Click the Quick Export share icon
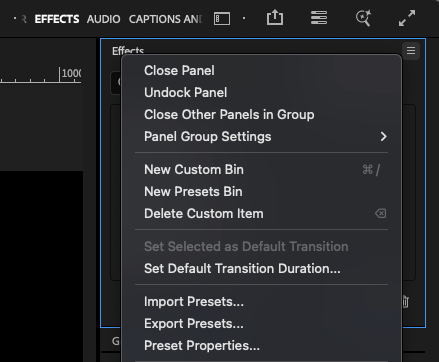The image size is (439, 362). click(x=275, y=17)
